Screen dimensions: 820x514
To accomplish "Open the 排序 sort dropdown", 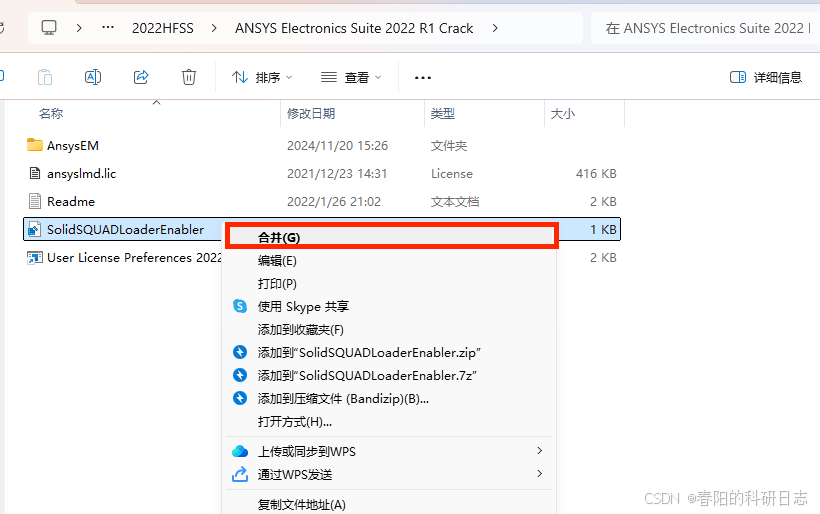I will (x=261, y=77).
